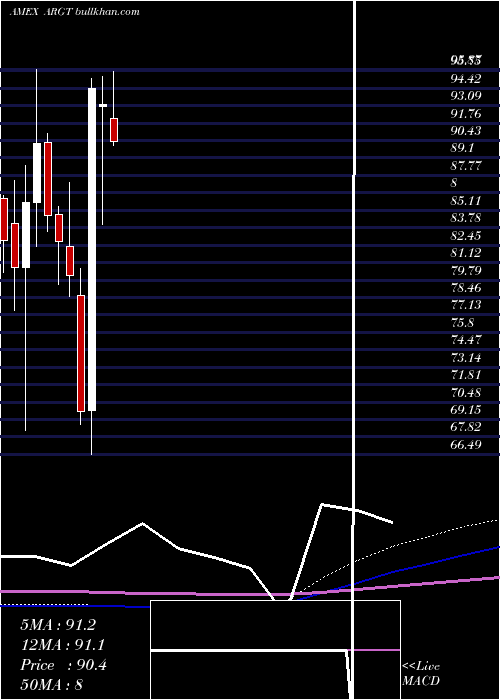Click the AMEX ARGT bullkhan.com title text
500x700 pixels.
[x=74, y=11]
